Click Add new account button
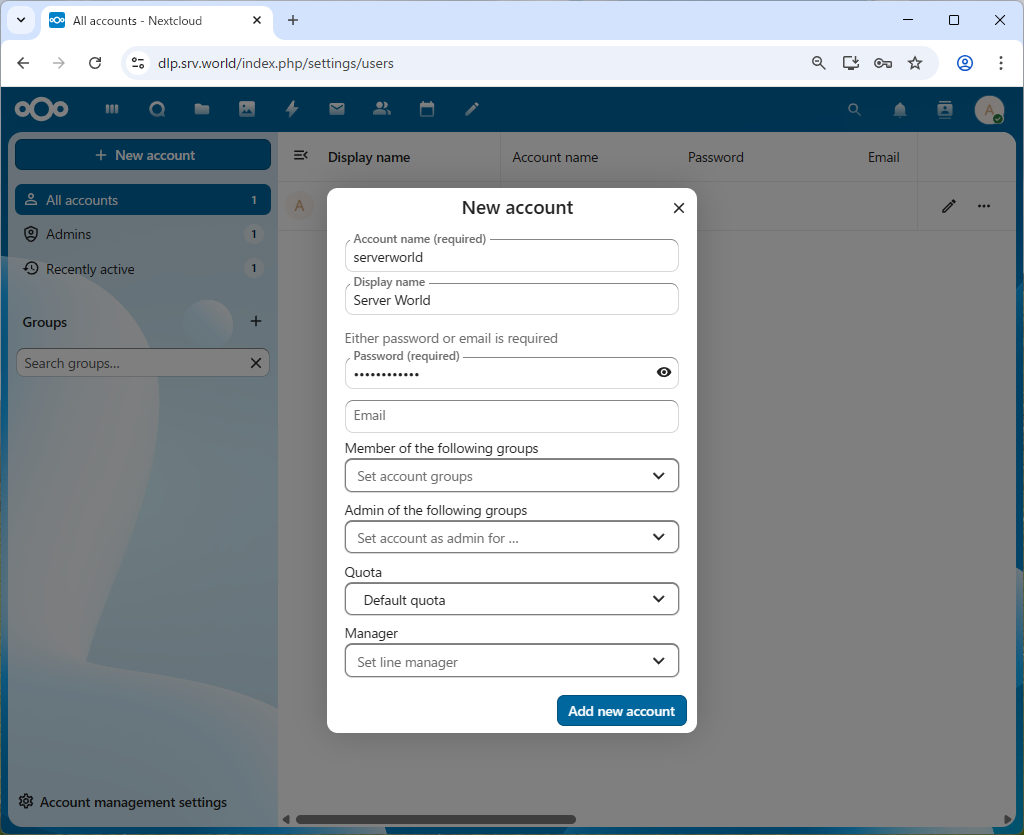The image size is (1024, 835). [621, 711]
